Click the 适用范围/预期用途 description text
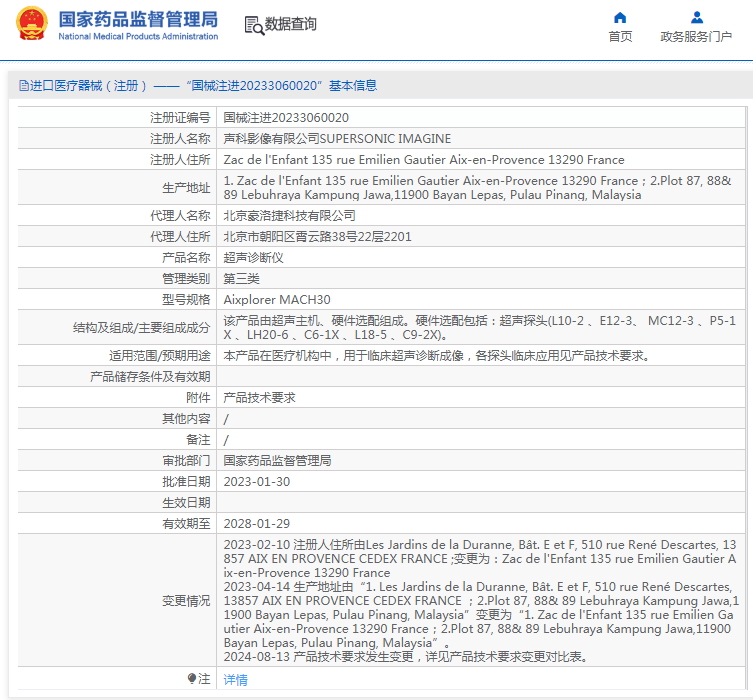 (x=437, y=356)
